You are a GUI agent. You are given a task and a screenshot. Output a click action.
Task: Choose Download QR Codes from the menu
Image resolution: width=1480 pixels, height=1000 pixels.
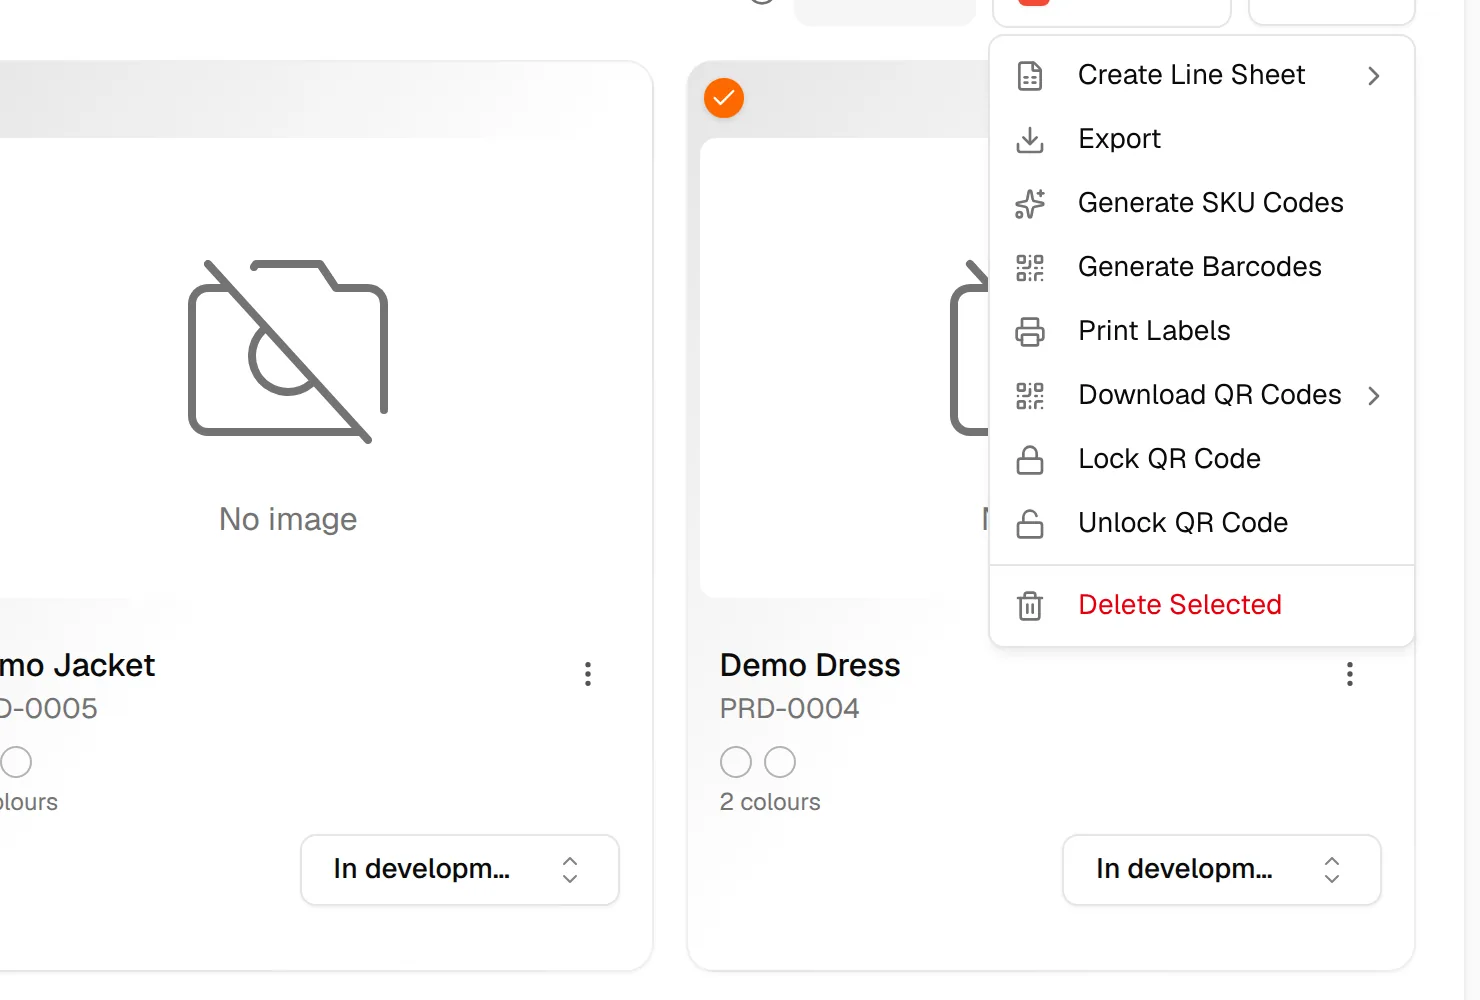(x=1202, y=396)
